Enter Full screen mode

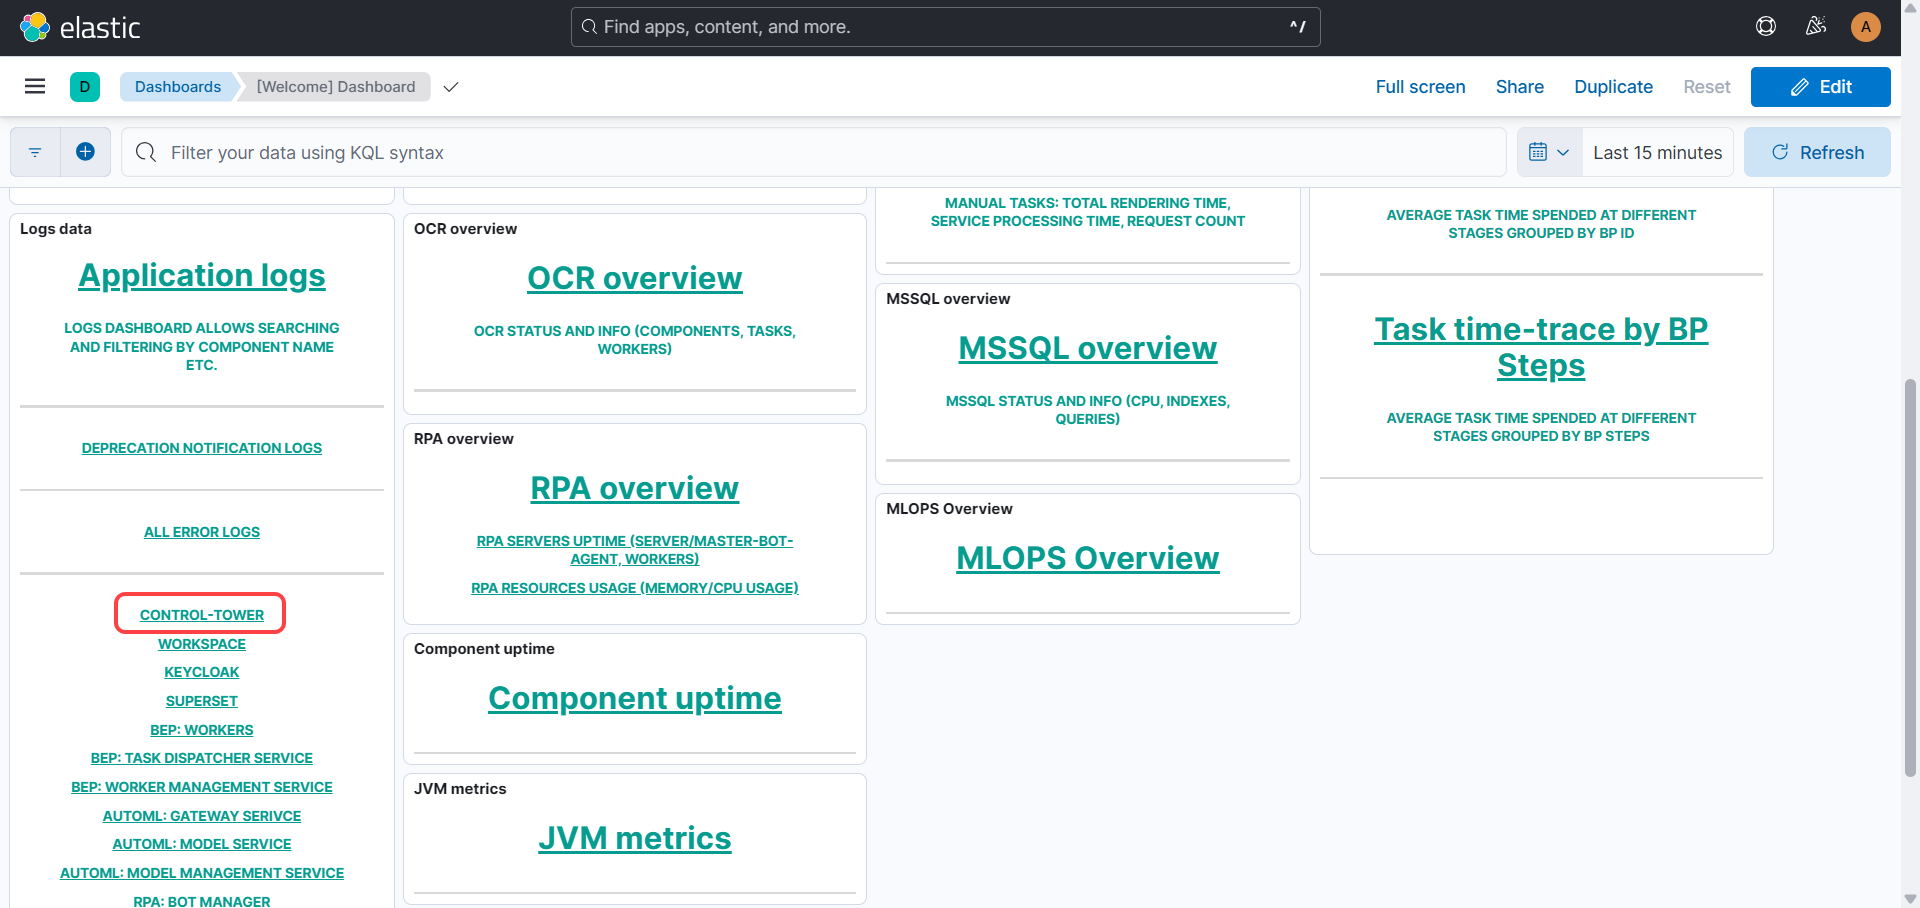1420,87
